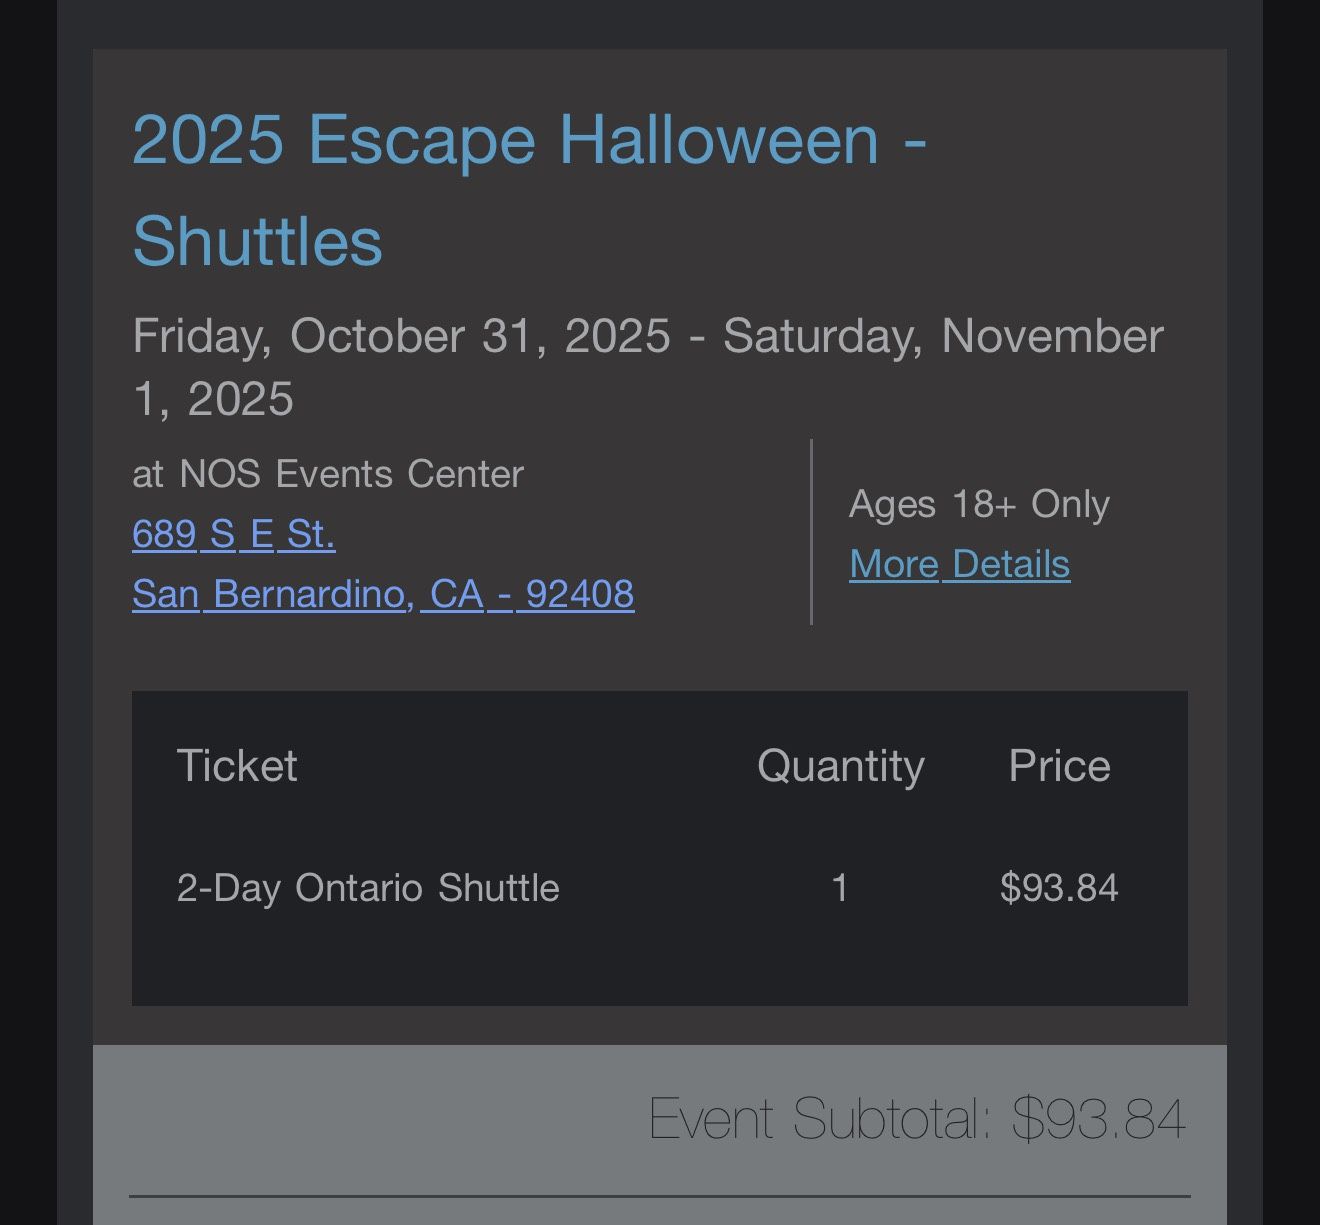
Task: Open the San Bernardino city link
Action: (268, 593)
